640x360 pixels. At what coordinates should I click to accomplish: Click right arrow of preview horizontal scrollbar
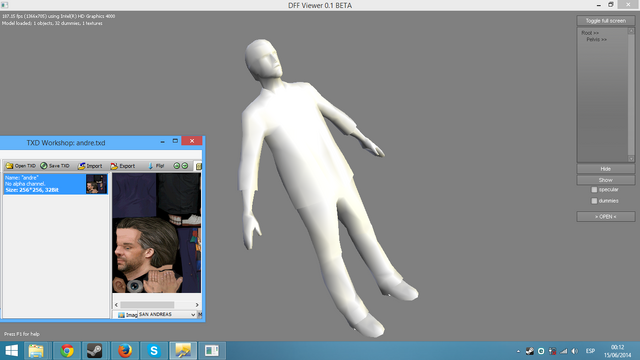point(197,305)
